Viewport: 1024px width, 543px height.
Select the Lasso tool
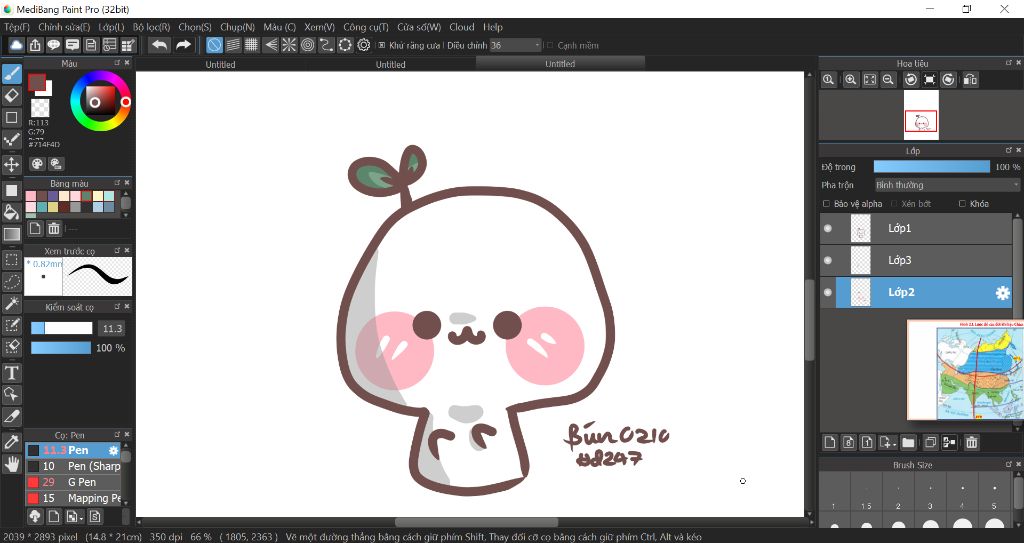click(11, 282)
